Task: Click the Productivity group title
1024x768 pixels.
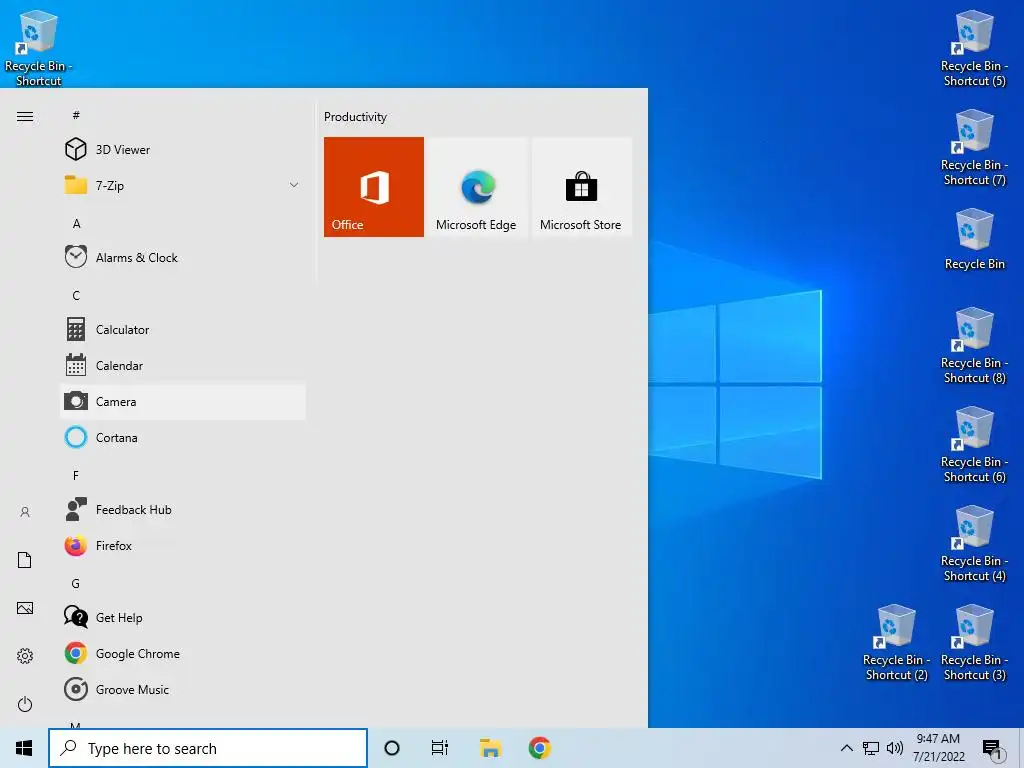Action: pyautogui.click(x=355, y=117)
